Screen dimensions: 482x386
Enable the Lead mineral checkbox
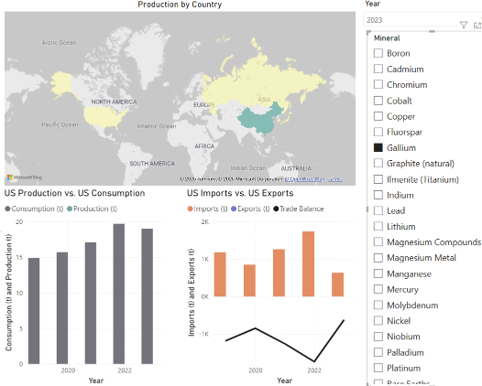tap(378, 211)
